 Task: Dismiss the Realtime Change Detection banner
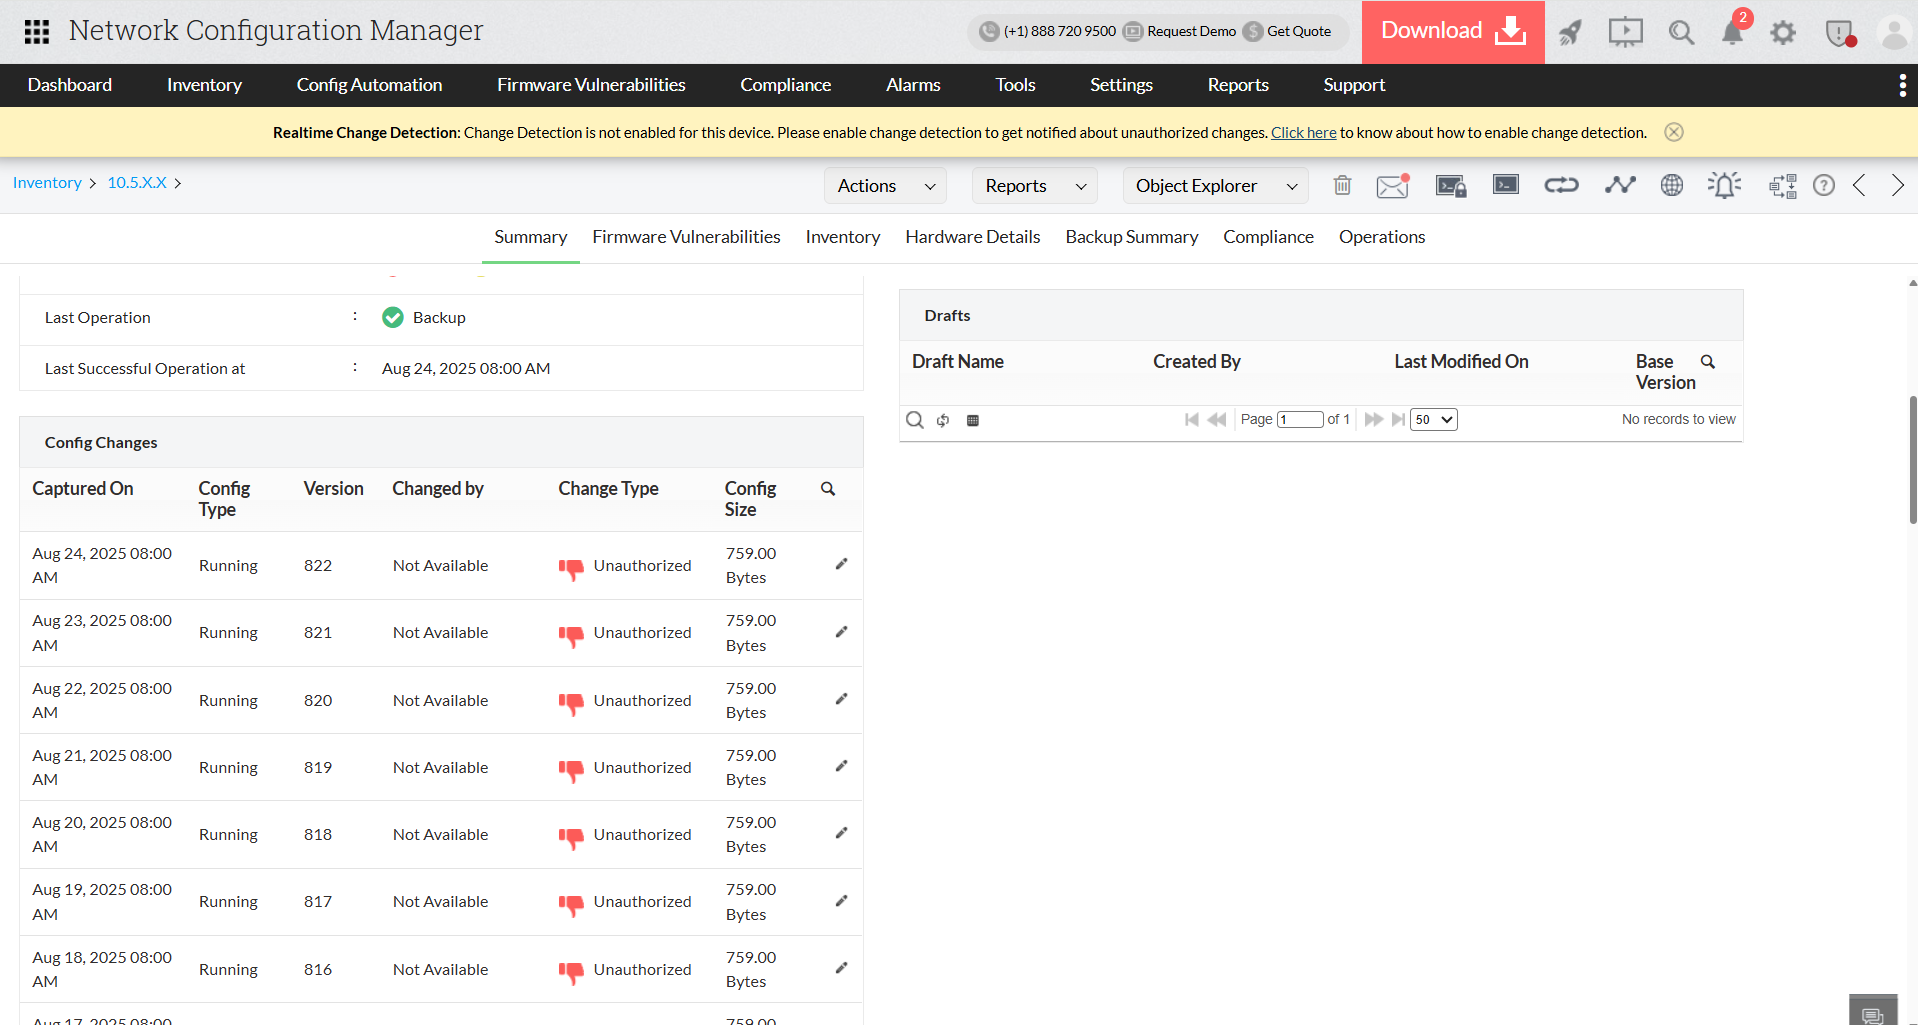tap(1673, 132)
